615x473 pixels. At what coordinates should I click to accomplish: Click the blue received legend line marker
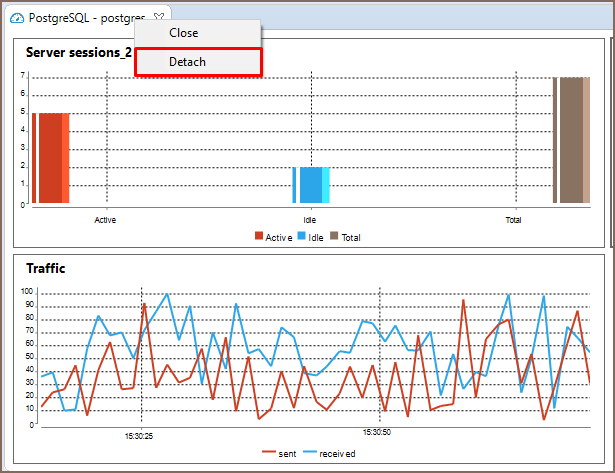(x=309, y=453)
